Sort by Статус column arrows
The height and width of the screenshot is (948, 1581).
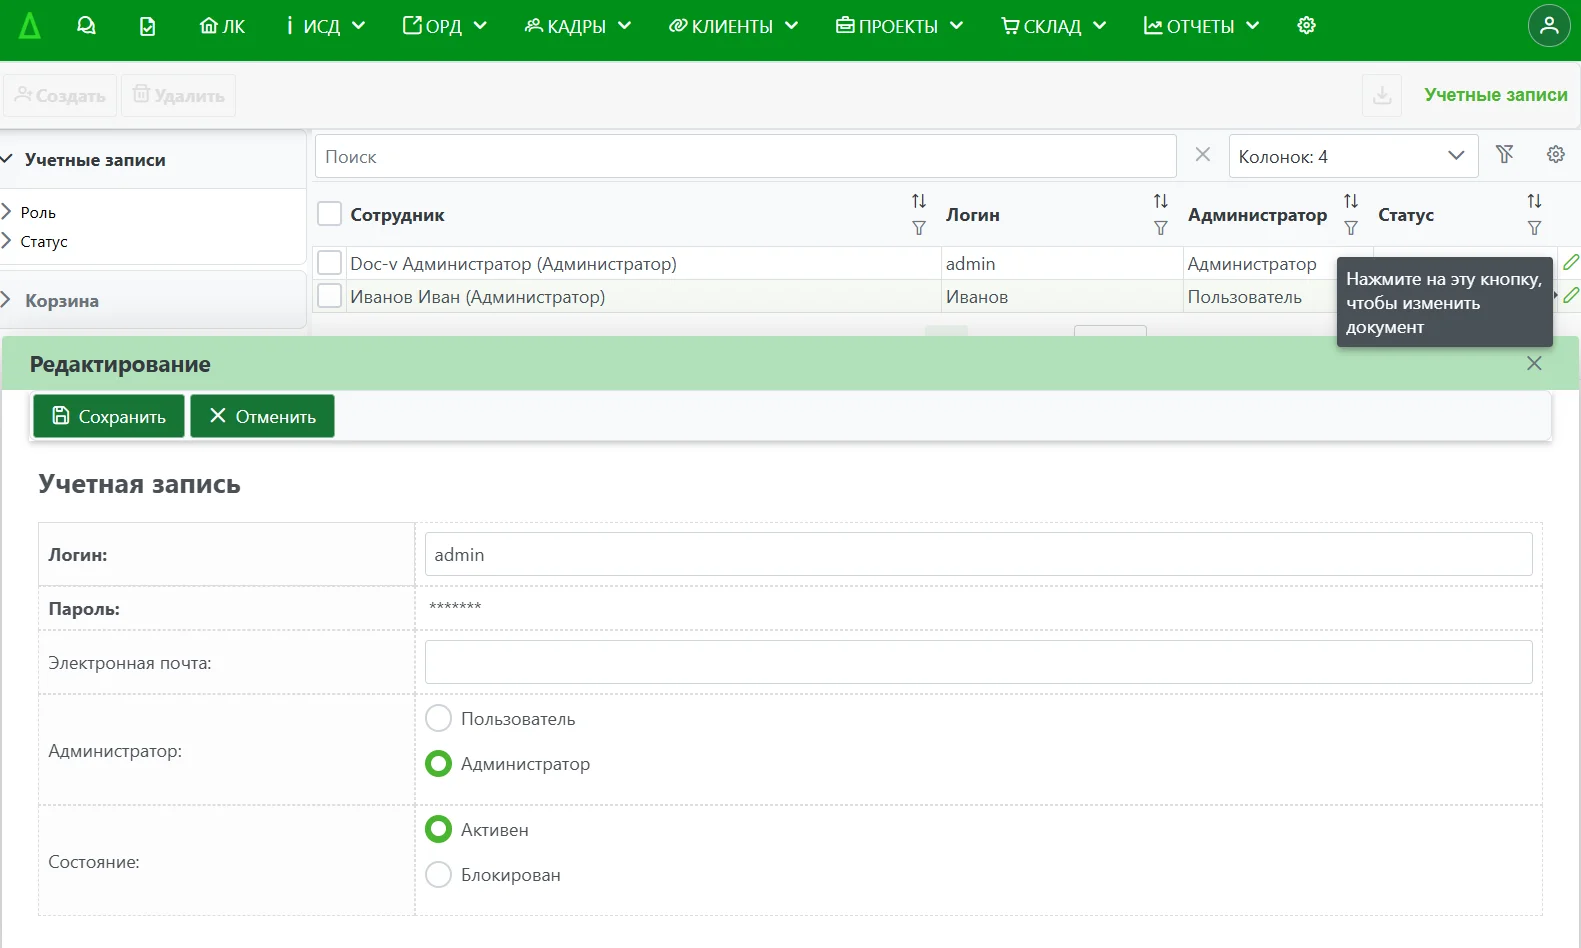coord(1534,201)
